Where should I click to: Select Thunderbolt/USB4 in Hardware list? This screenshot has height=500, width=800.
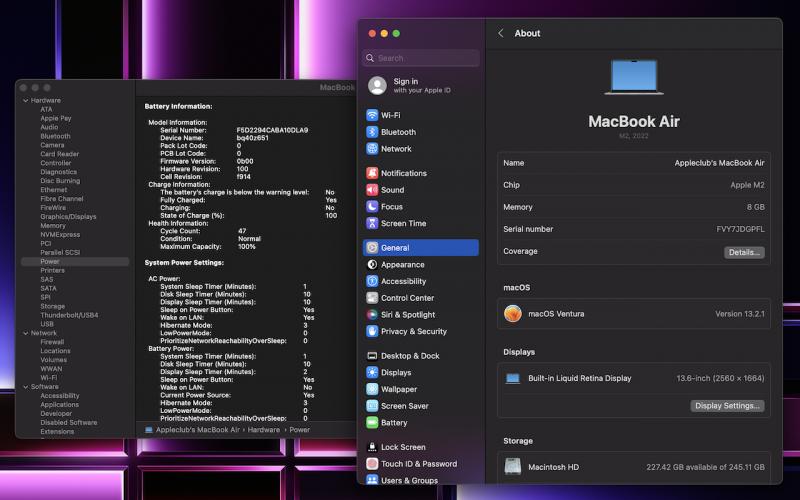[69, 315]
